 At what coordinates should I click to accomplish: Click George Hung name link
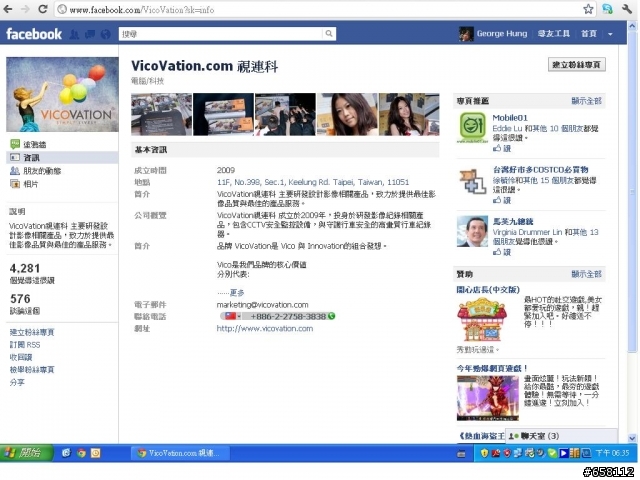(502, 34)
